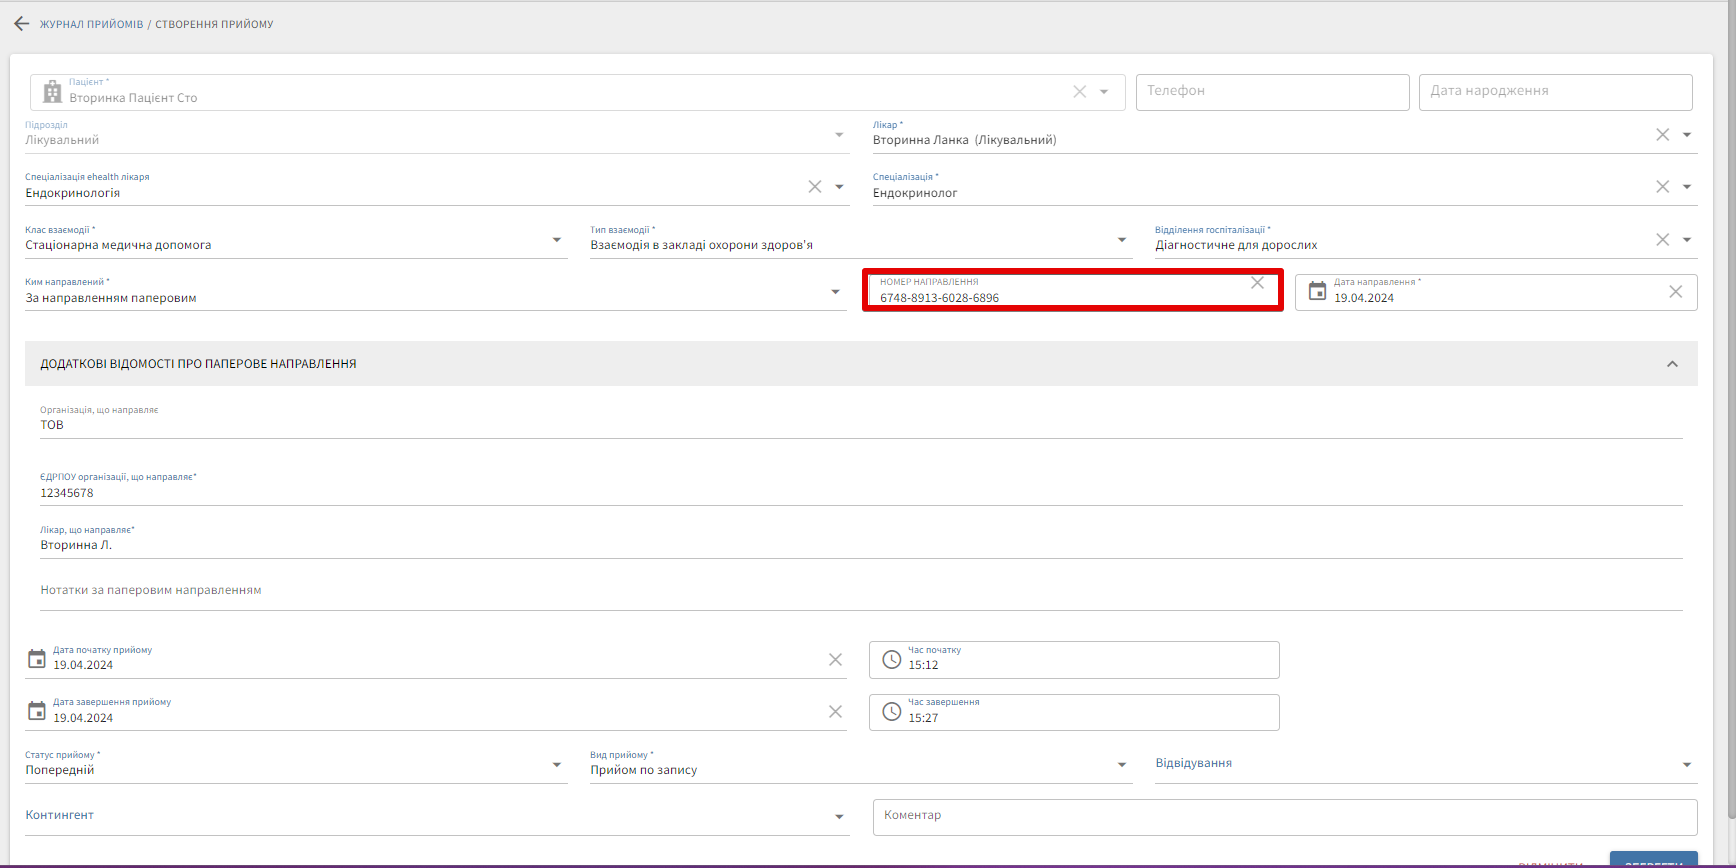
Task: Clear the Лікар field value
Action: click(1662, 135)
